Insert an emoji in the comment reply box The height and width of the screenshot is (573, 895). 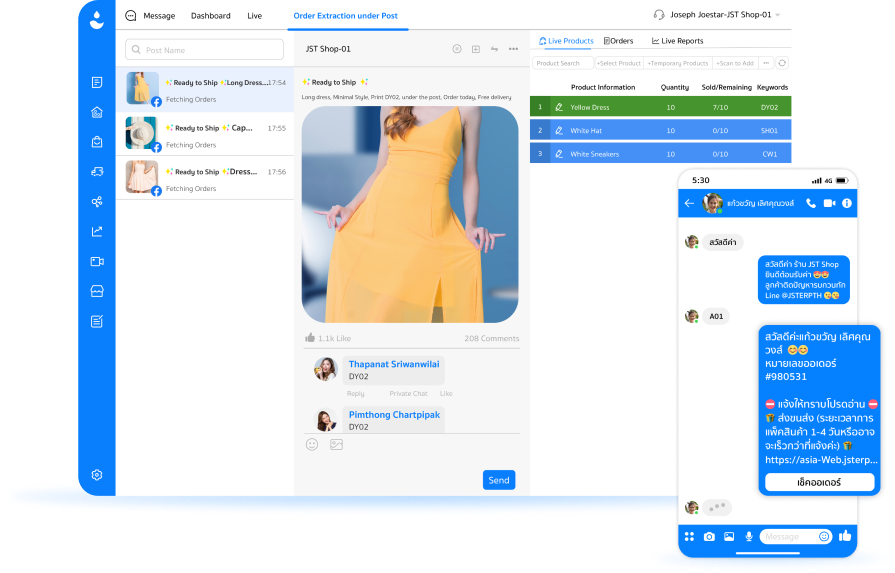[x=312, y=445]
